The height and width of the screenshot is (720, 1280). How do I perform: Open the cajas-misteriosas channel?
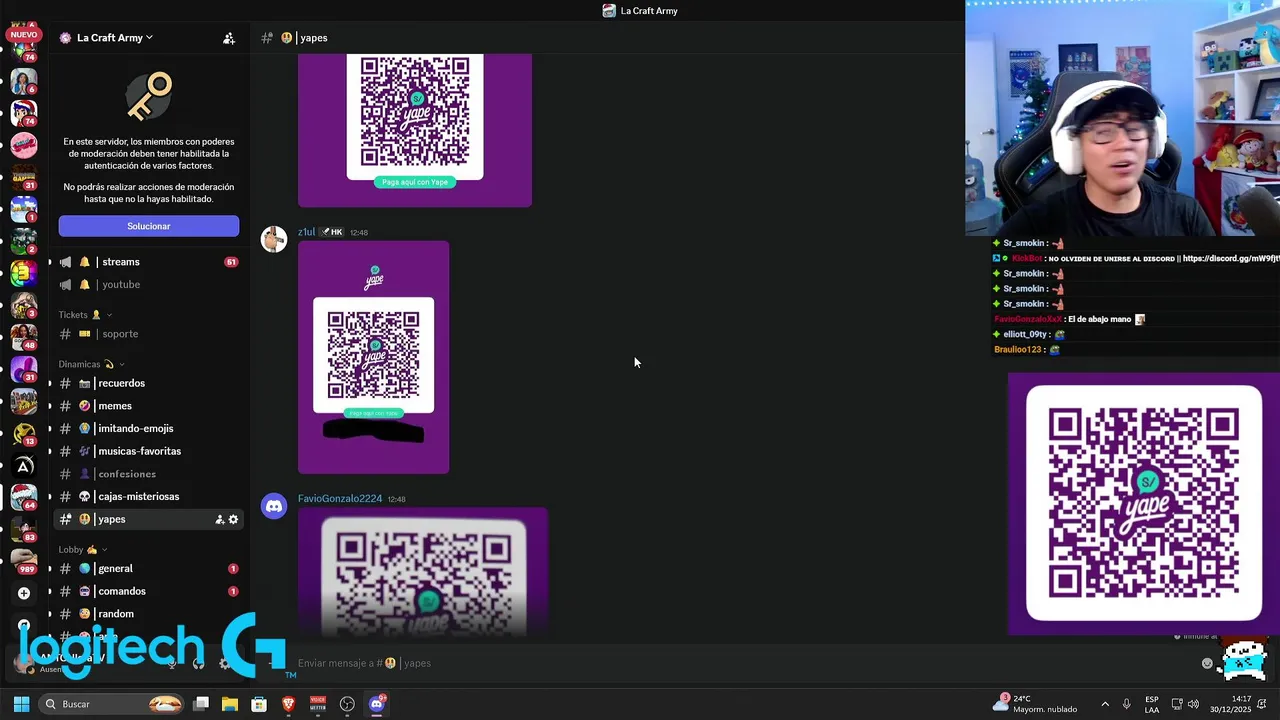(x=146, y=496)
